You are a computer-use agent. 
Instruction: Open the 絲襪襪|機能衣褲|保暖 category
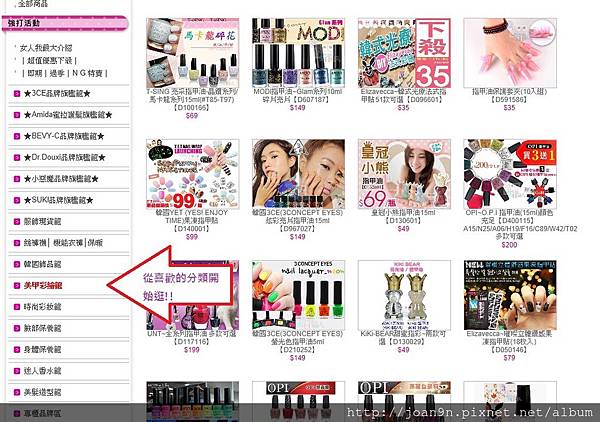click(63, 243)
